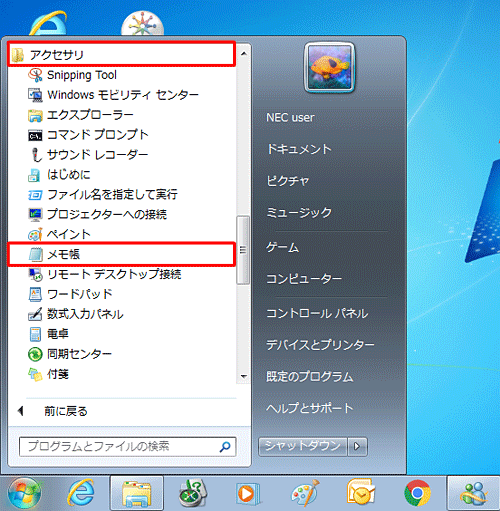Click the プログラムとファイルの検索 search box

(128, 447)
